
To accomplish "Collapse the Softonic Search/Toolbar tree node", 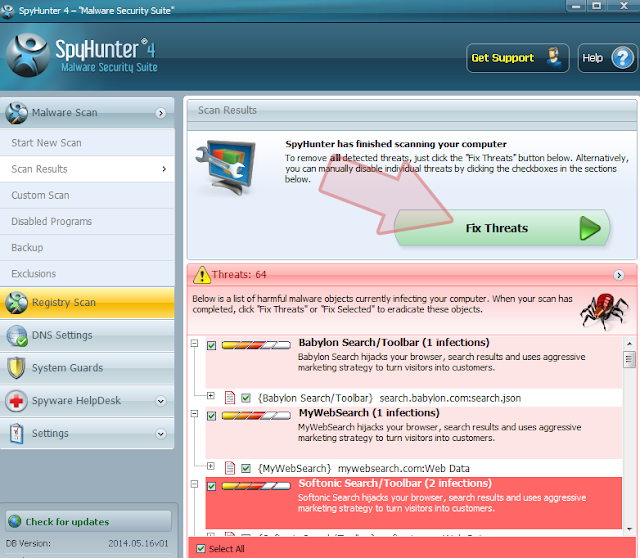I will coord(195,484).
